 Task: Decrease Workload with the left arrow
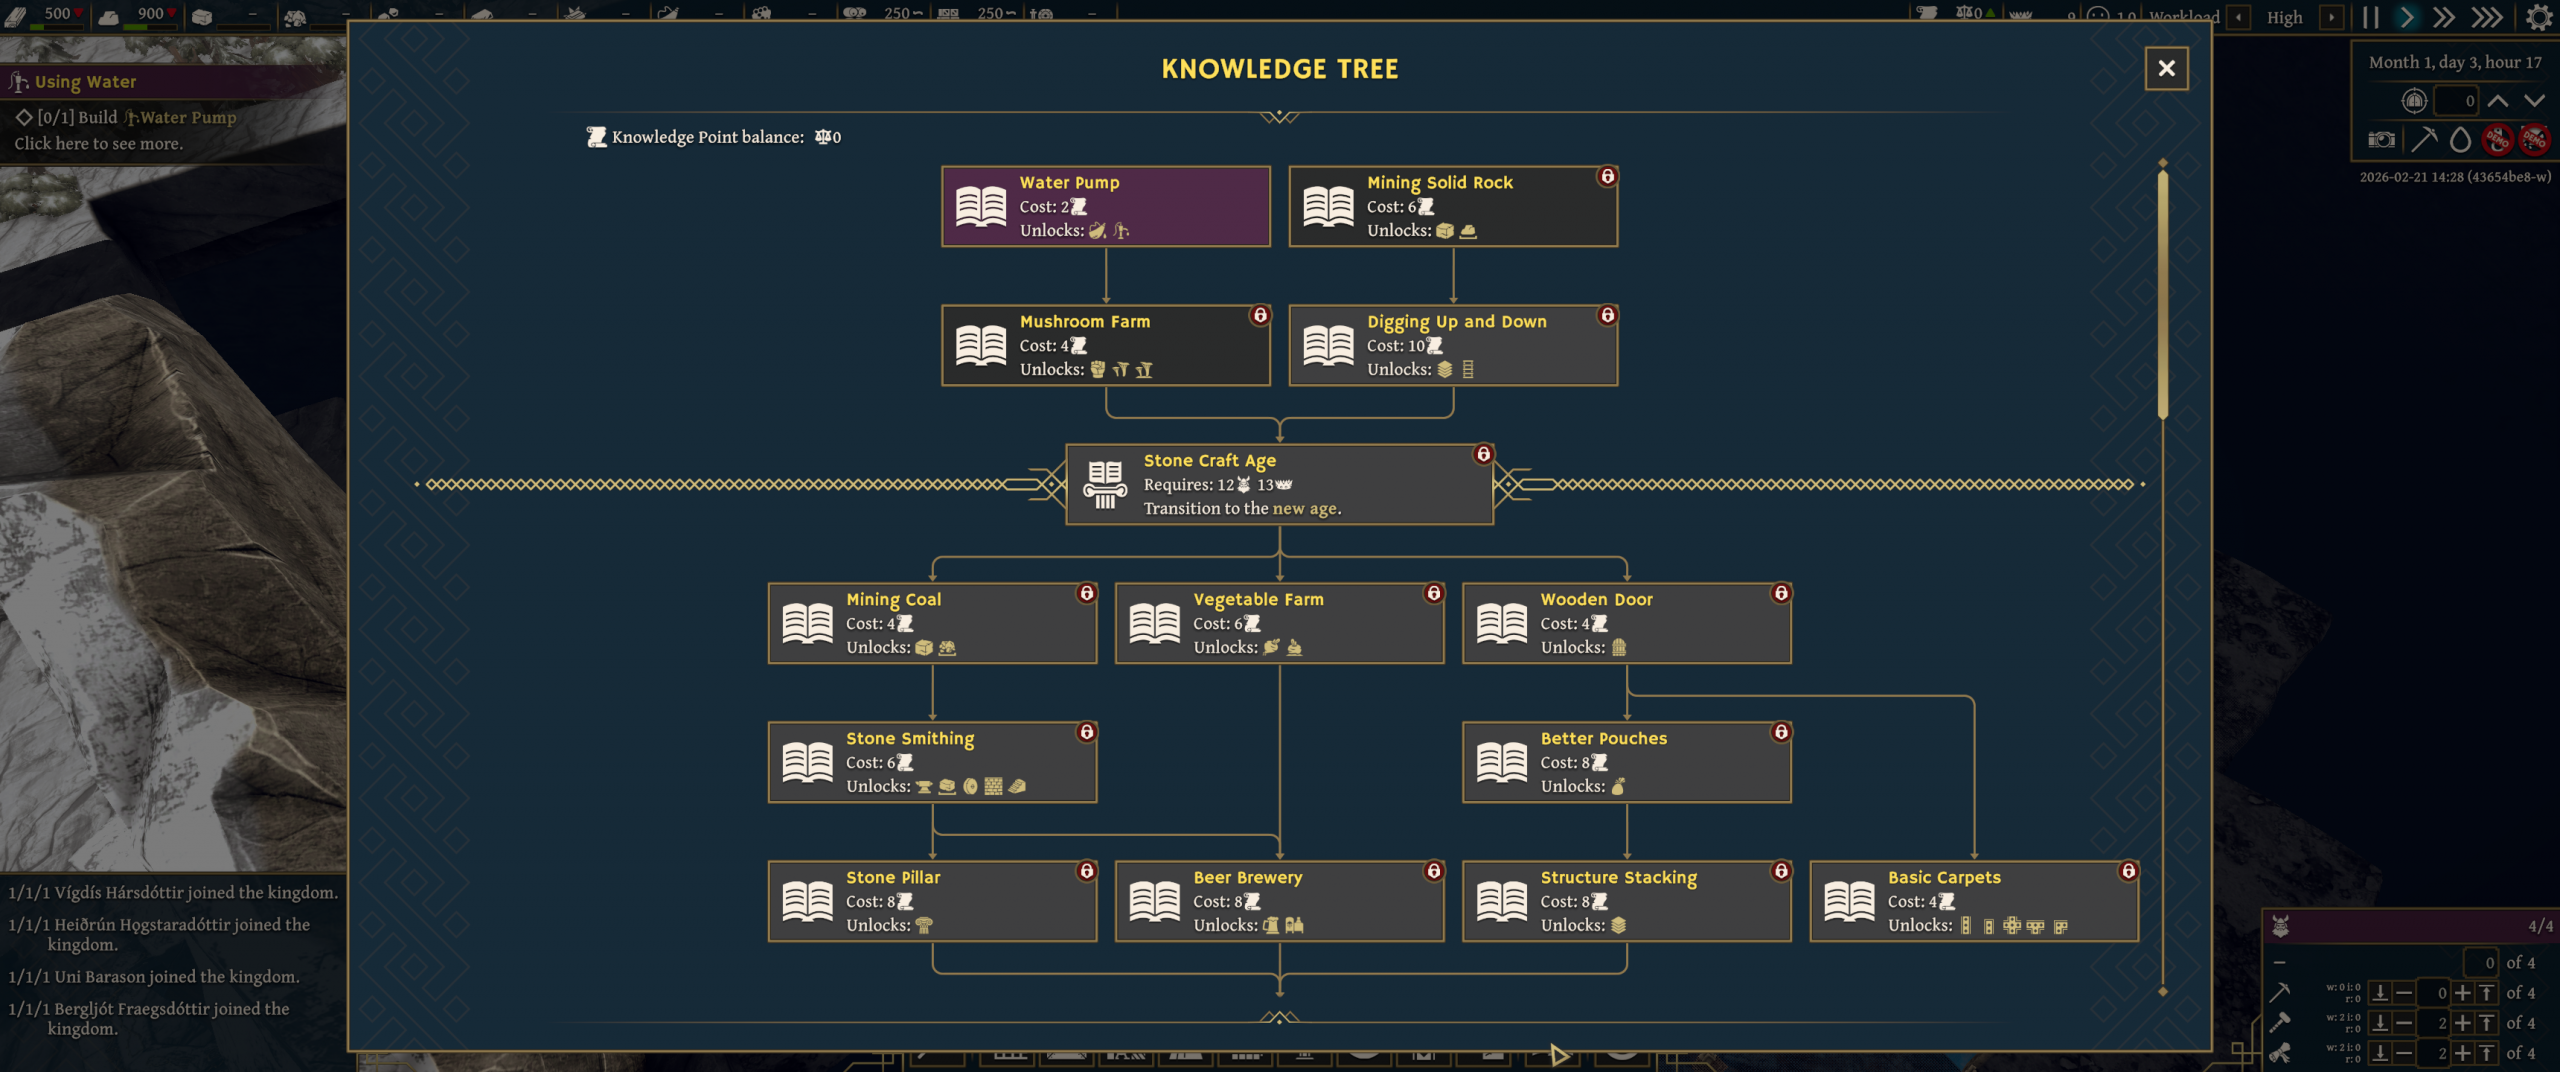[x=2238, y=17]
